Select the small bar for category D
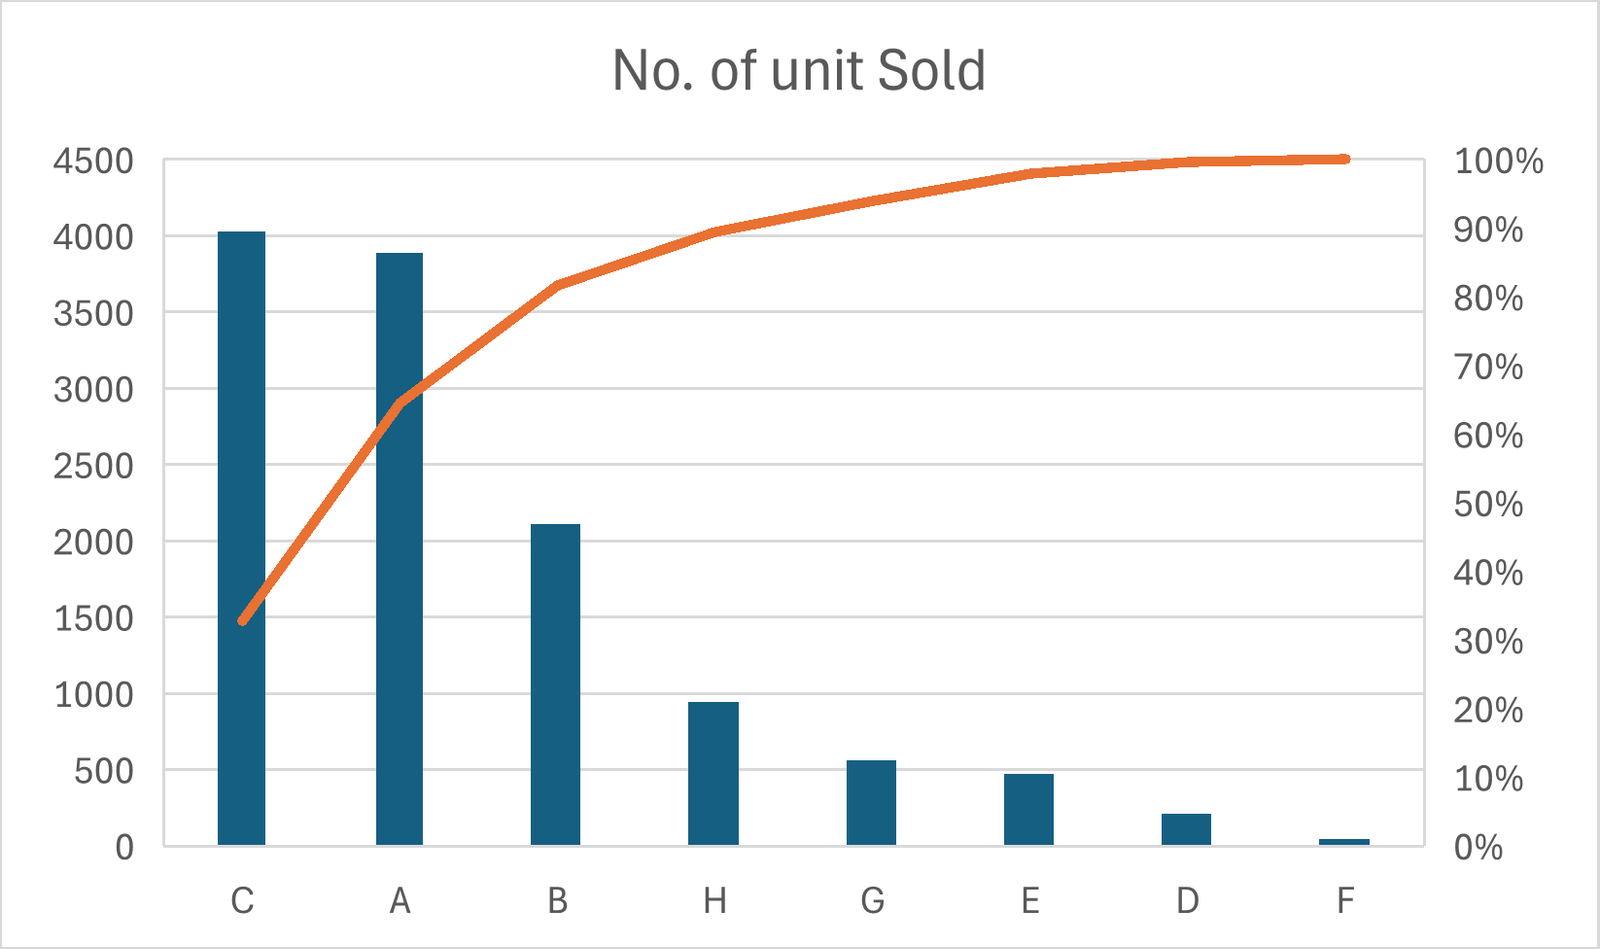Screen dimensions: 1600x949 1186,829
